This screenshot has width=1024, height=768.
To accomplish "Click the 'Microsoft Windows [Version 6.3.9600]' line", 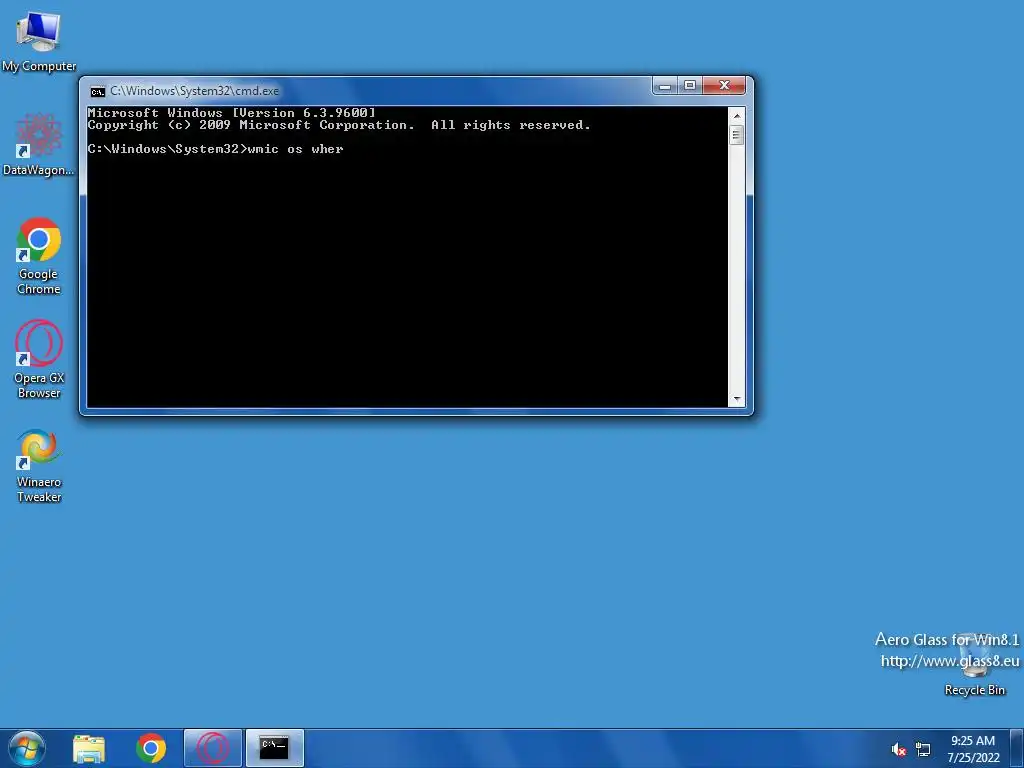I will pos(232,112).
